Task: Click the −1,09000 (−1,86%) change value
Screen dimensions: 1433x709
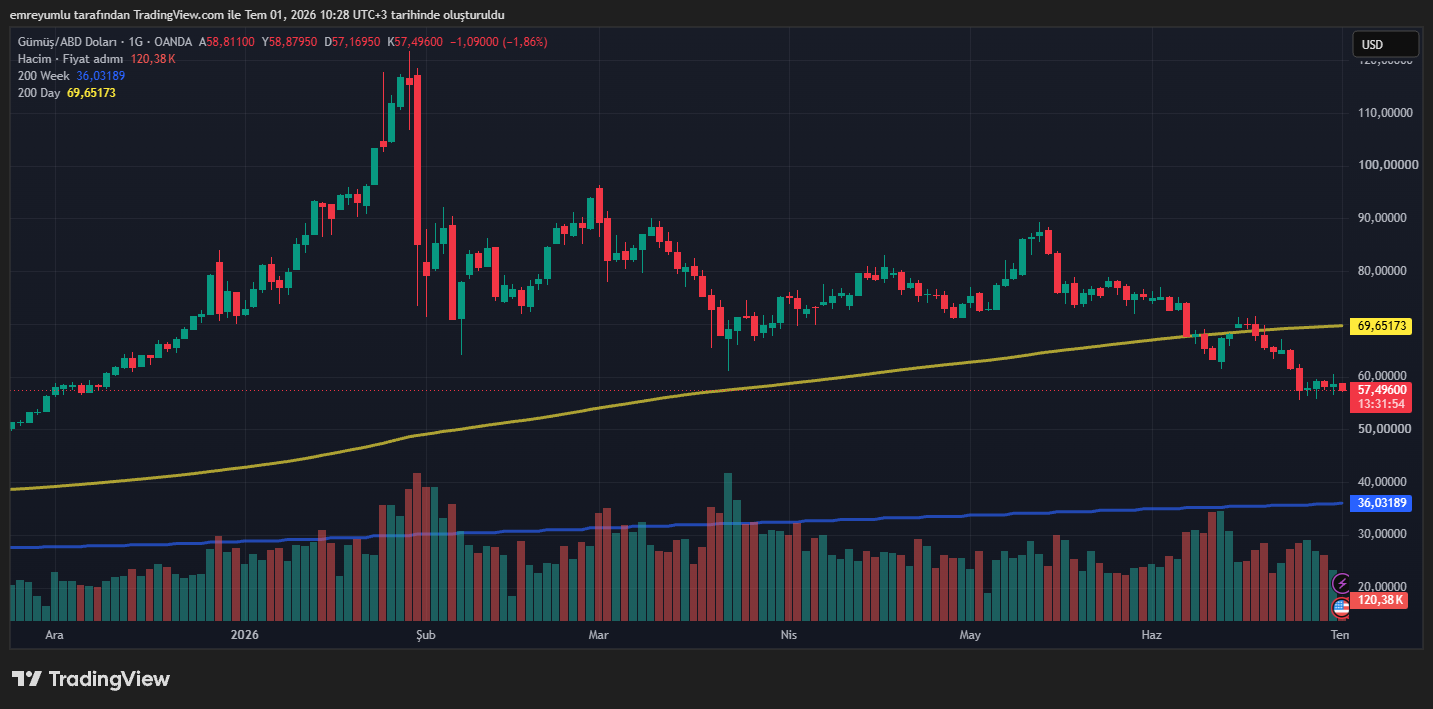Action: [x=498, y=42]
